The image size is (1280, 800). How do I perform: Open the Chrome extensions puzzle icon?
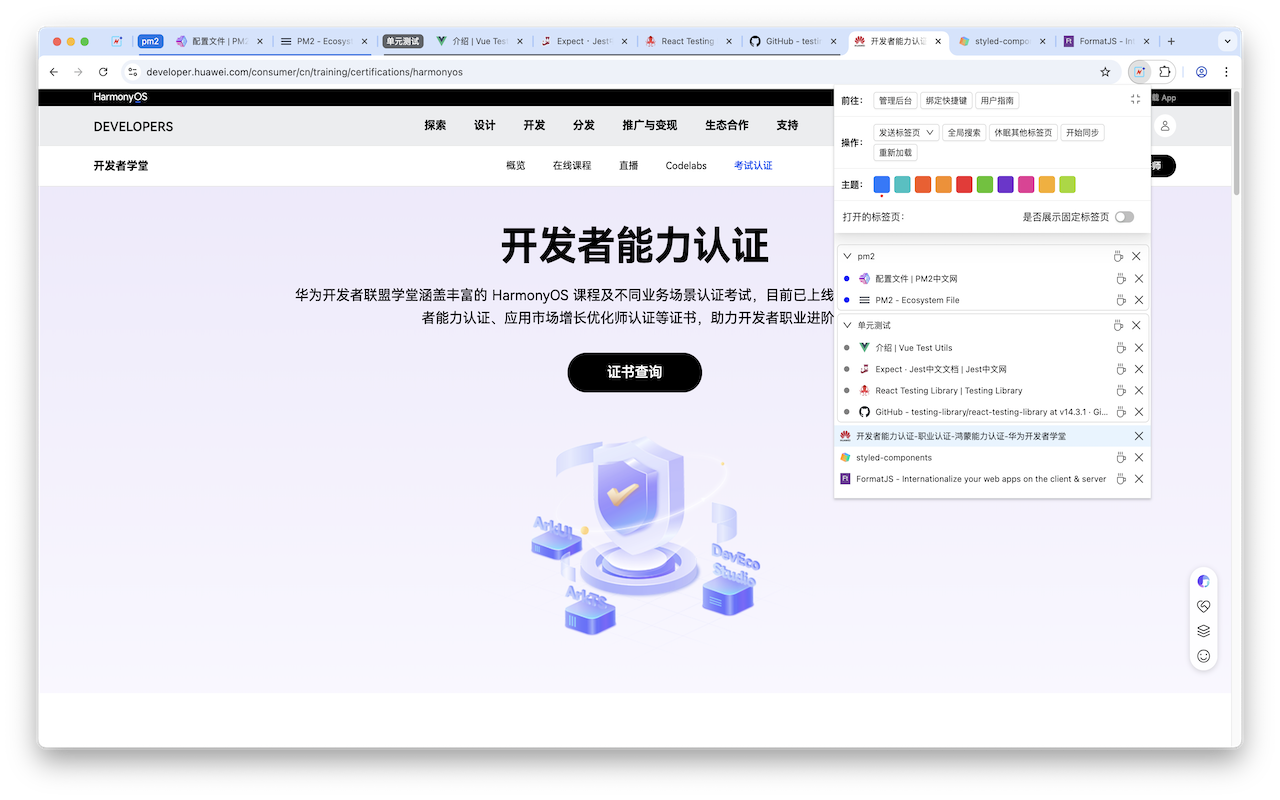point(1165,72)
